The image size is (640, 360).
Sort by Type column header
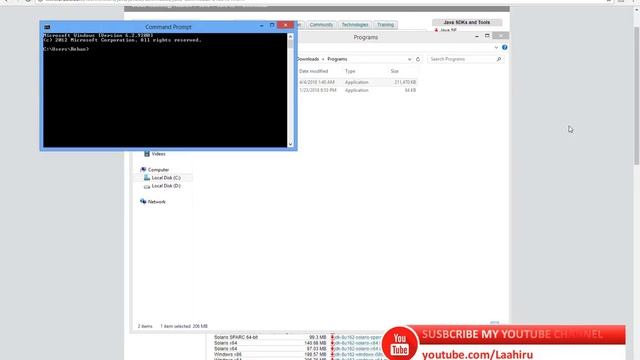(x=350, y=71)
